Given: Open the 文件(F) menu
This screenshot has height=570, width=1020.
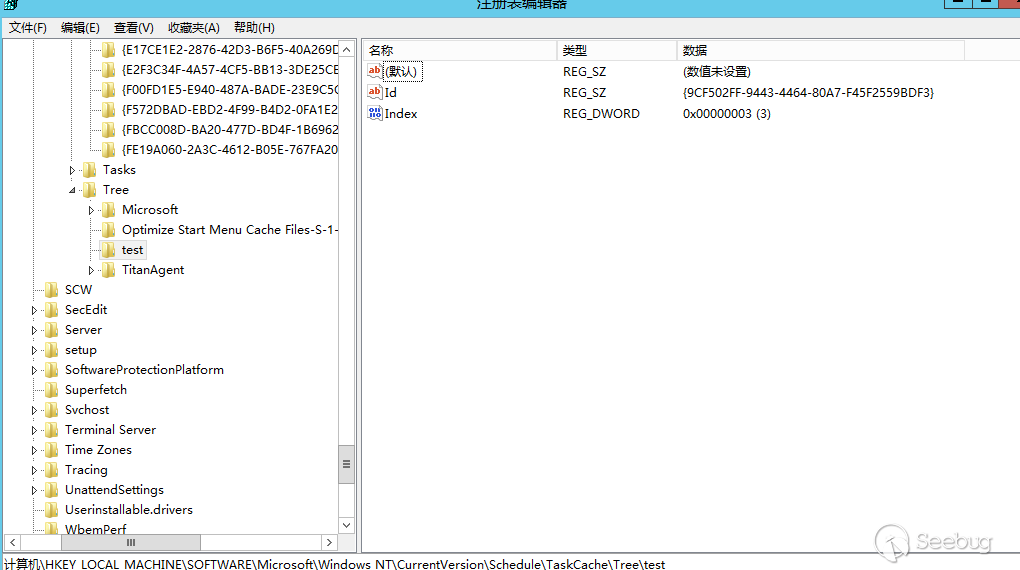Looking at the screenshot, I should coord(28,28).
